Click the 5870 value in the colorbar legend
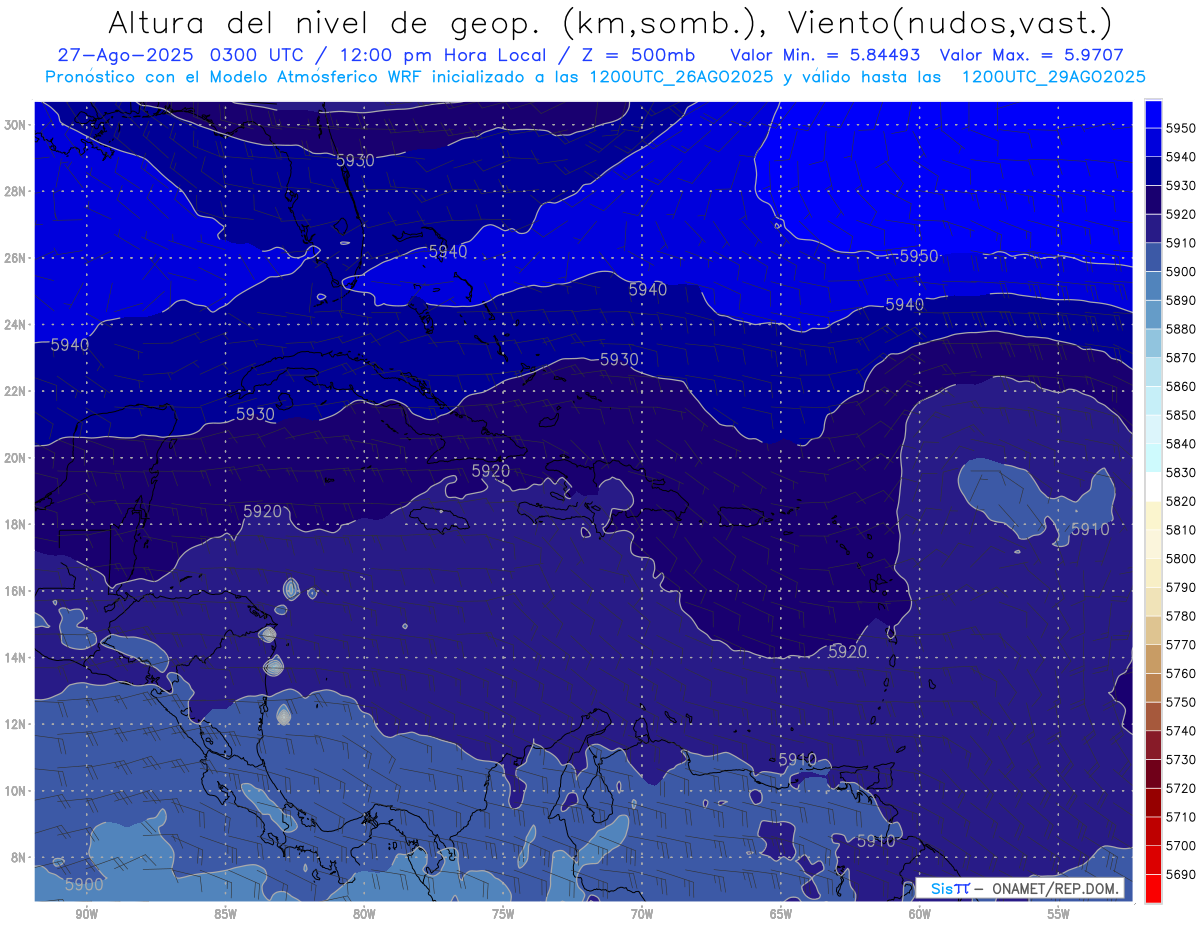1200x927 pixels. click(x=1181, y=357)
